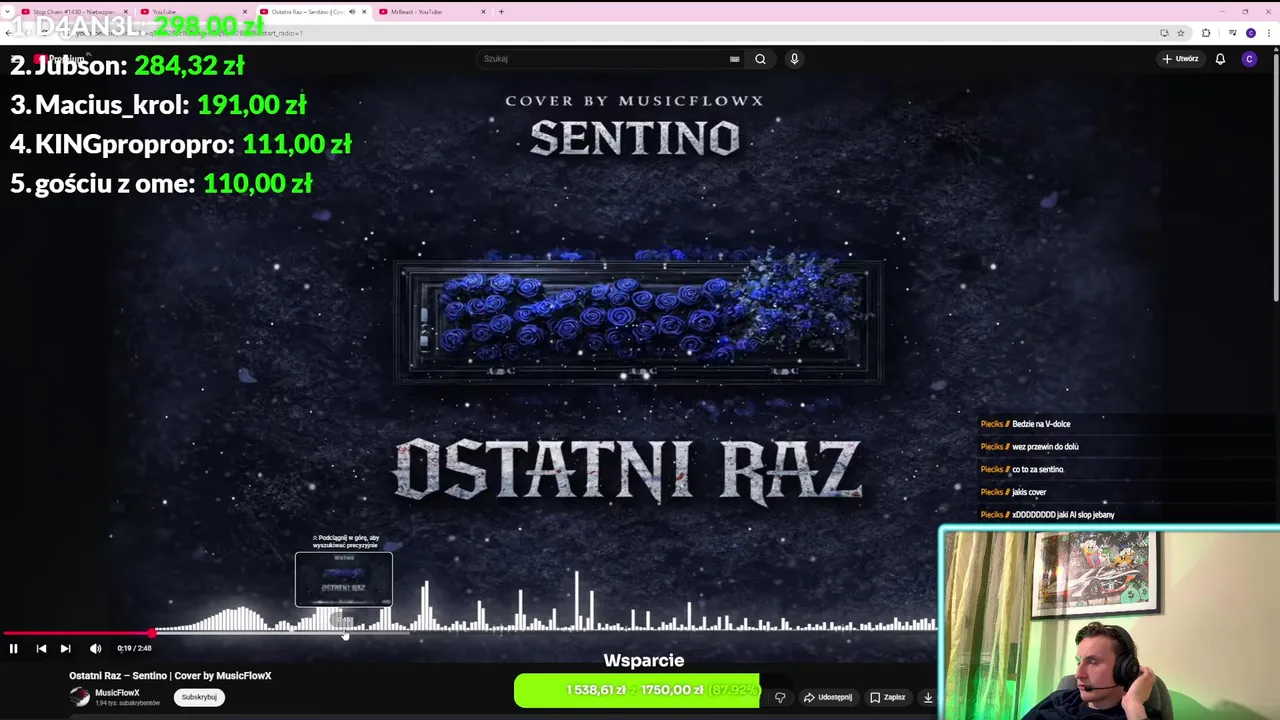The image size is (1280, 720).
Task: Click the Wsparcie donation goal bar
Action: (x=637, y=690)
